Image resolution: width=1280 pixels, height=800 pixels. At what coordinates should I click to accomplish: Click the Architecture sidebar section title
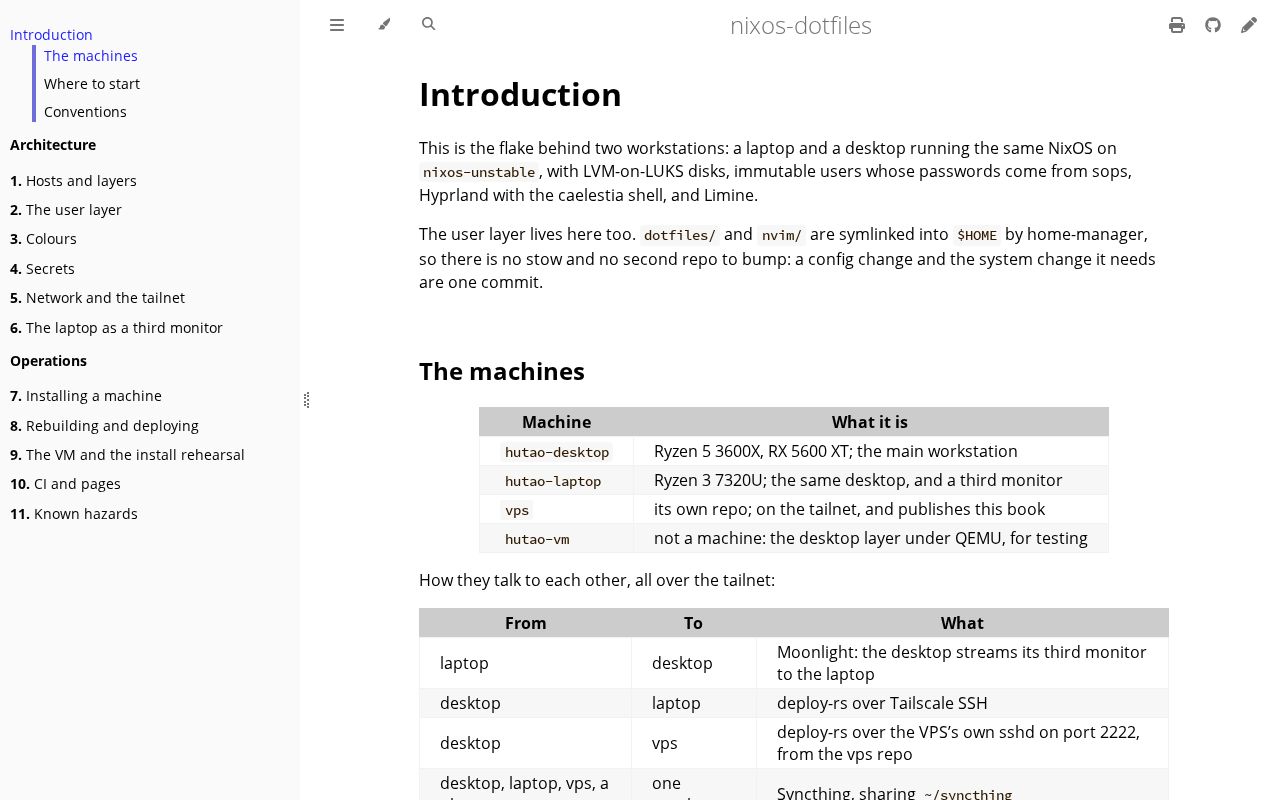[53, 145]
